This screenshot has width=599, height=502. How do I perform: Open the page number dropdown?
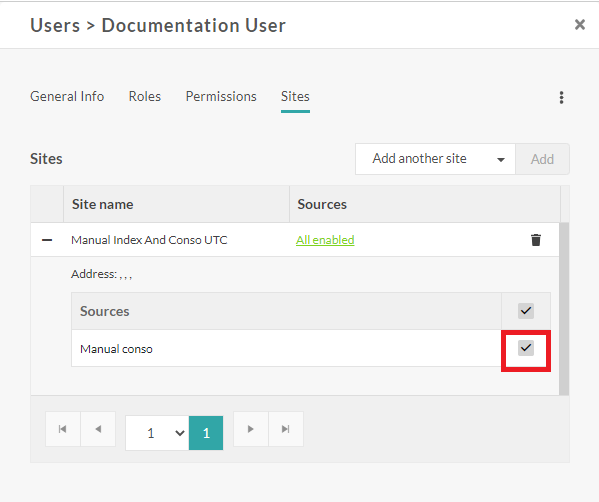pyautogui.click(x=157, y=433)
